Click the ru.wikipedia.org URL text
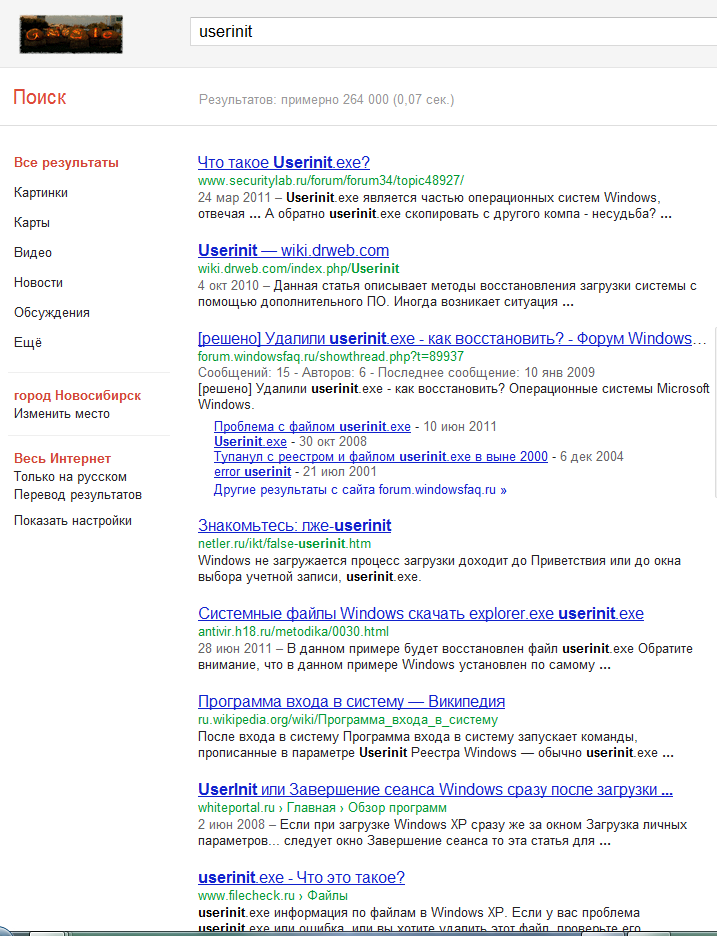Screen dimensions: 717x936 click(x=347, y=719)
